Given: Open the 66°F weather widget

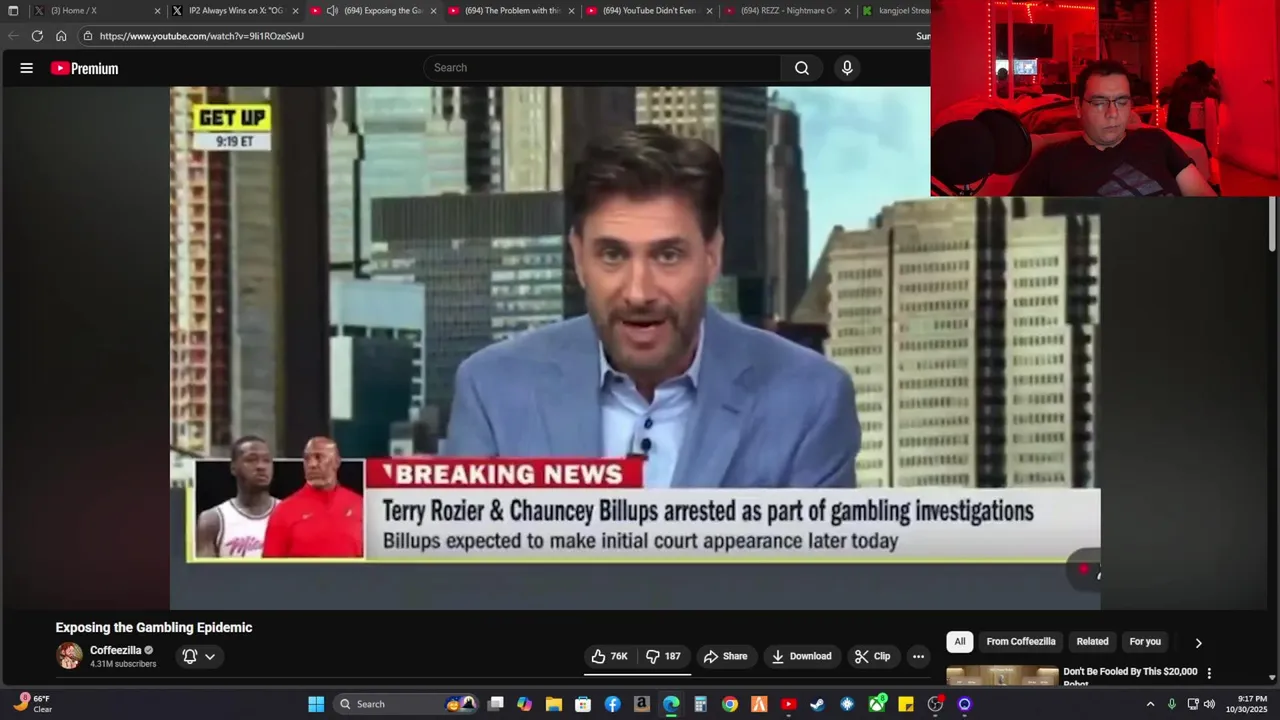Looking at the screenshot, I should tap(33, 704).
